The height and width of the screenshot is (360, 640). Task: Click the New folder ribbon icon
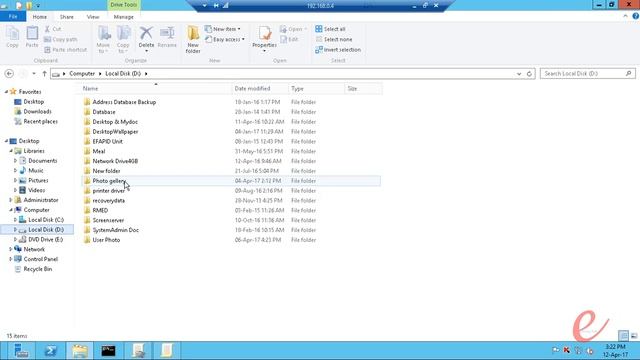coord(193,40)
